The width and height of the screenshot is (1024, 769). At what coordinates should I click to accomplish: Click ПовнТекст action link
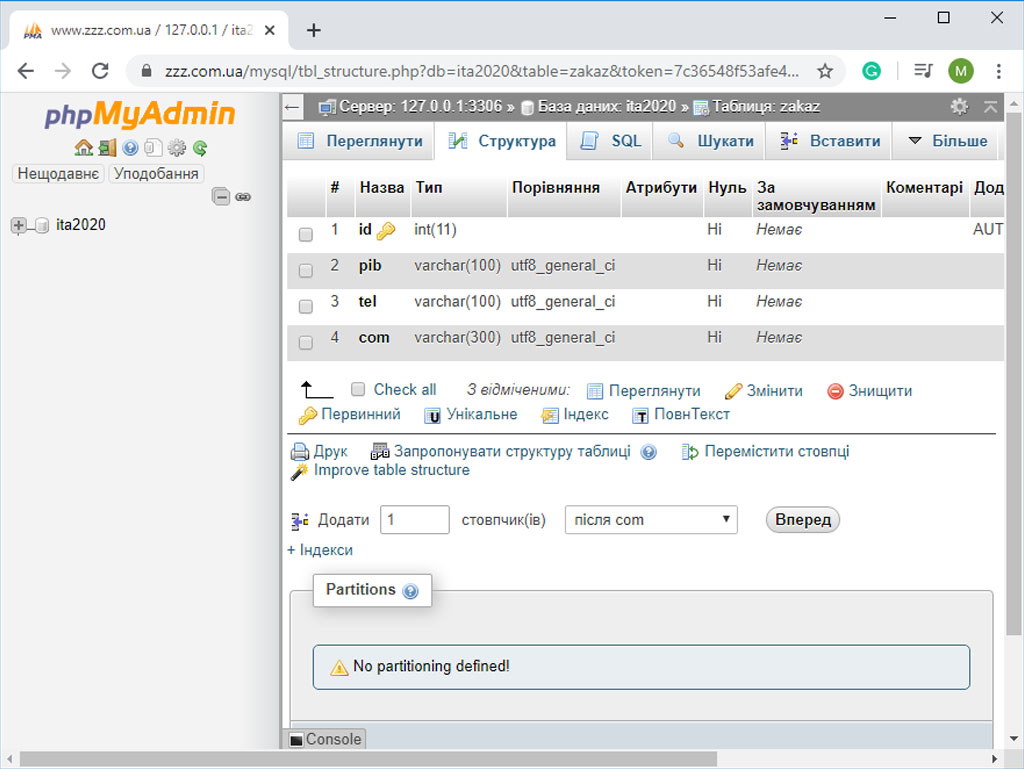click(680, 415)
